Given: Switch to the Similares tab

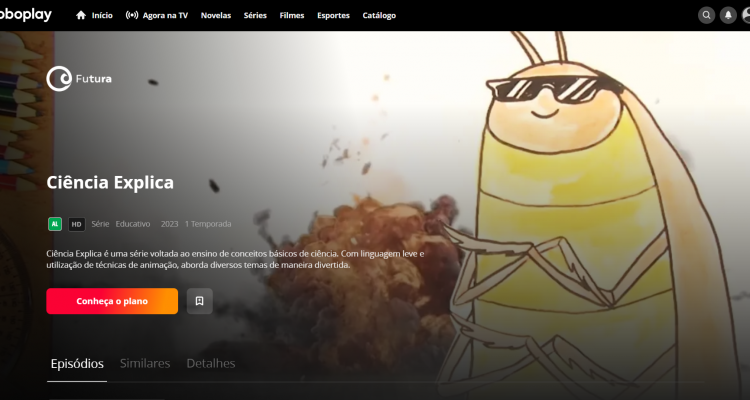Looking at the screenshot, I should click(145, 364).
